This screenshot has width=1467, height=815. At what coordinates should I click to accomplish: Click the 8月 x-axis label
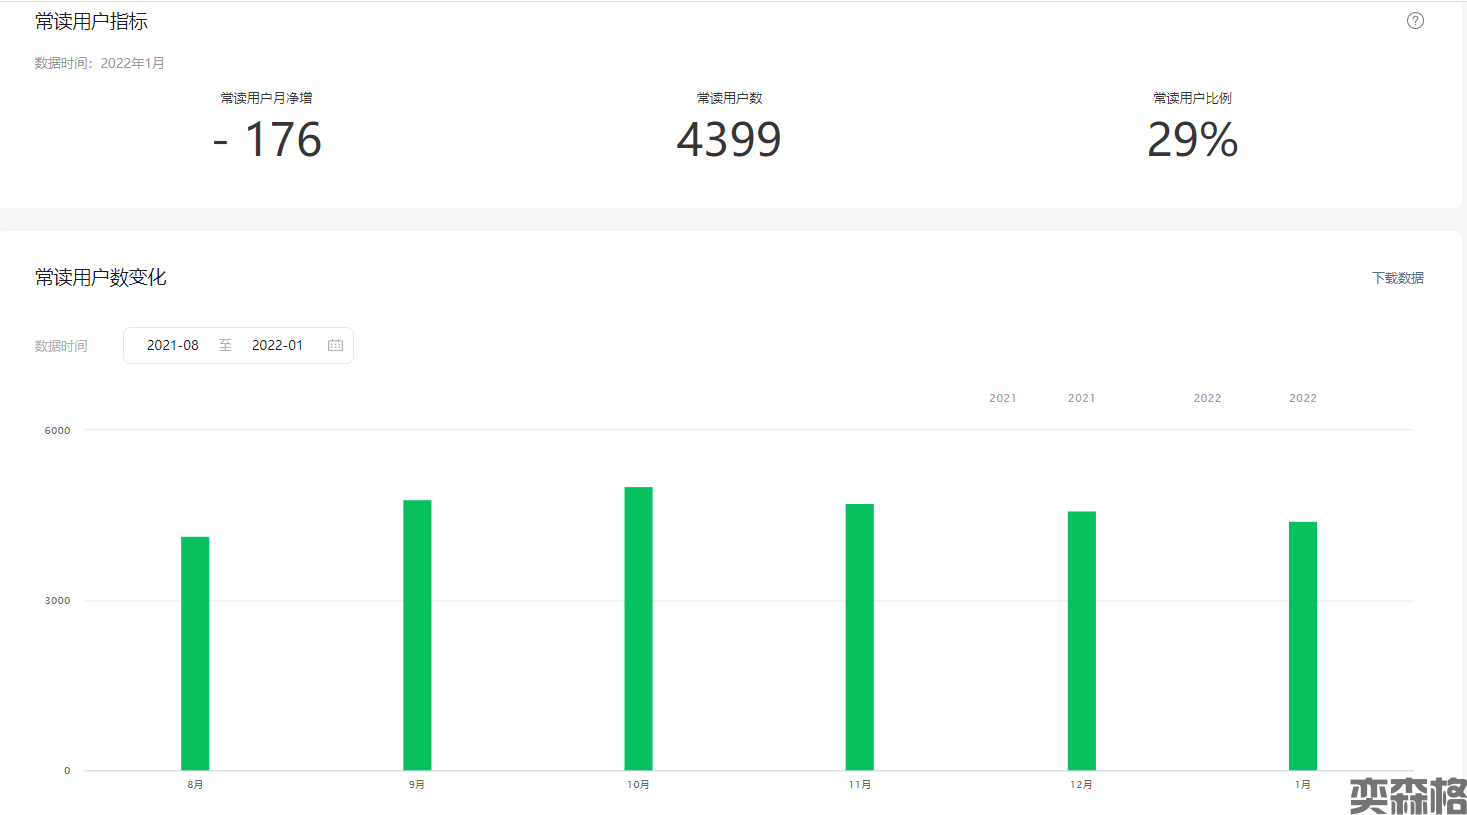195,785
